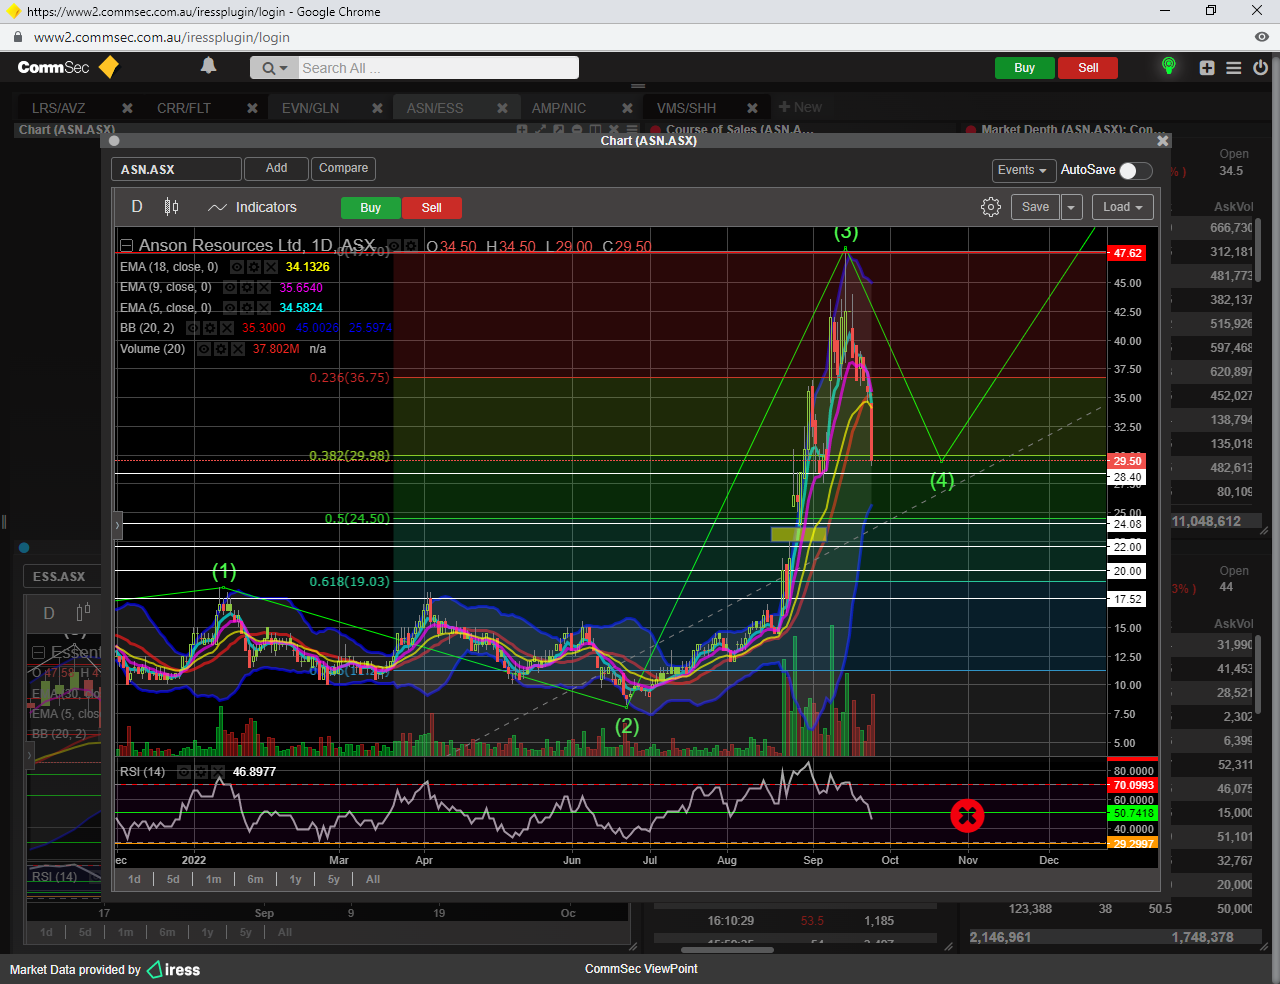
Task: Open chart settings gear icon
Action: 990,207
